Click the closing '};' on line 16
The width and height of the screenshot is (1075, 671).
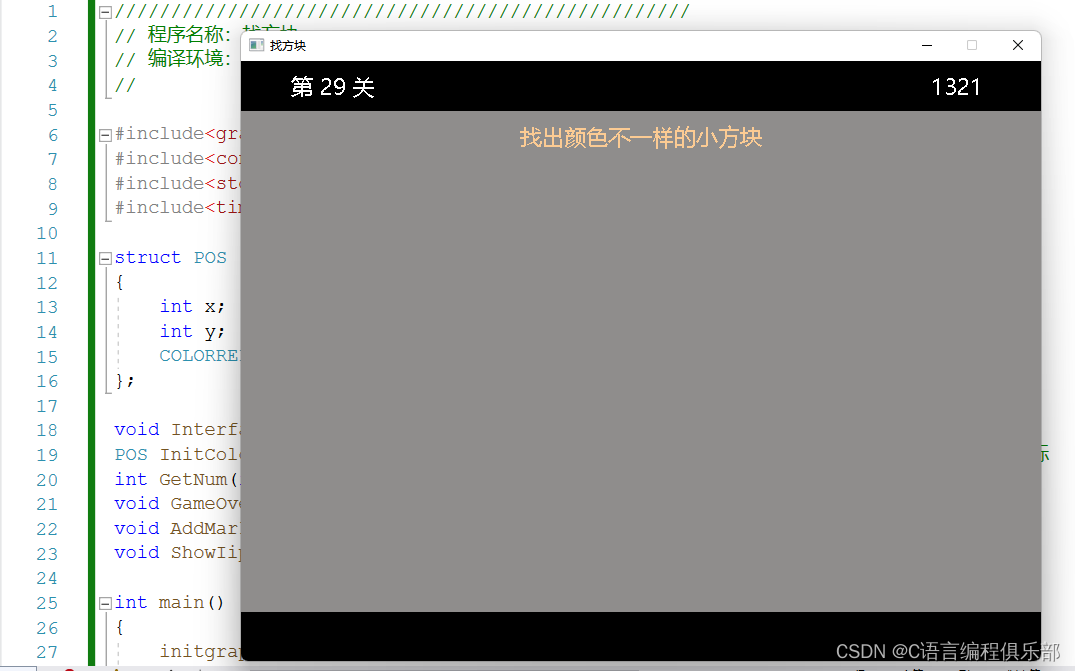125,380
